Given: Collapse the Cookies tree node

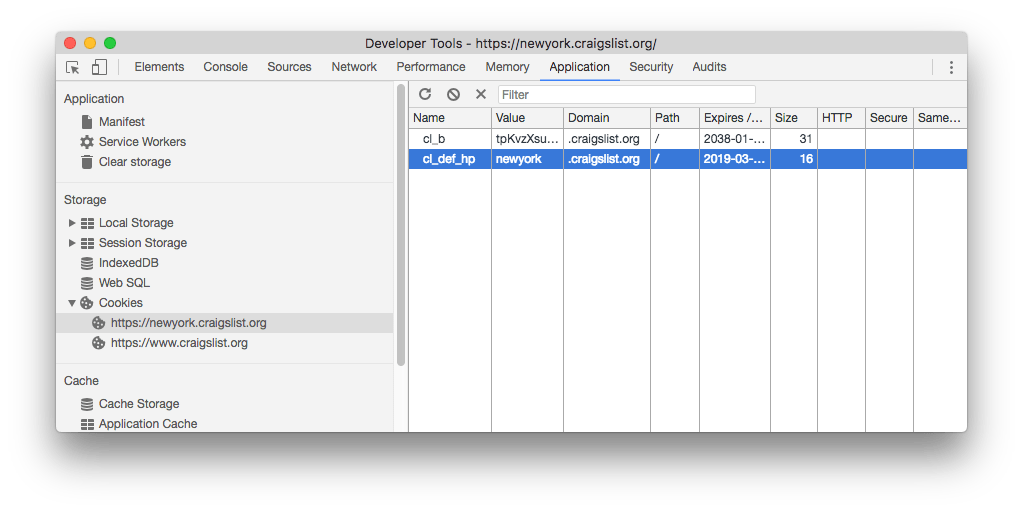Looking at the screenshot, I should 72,303.
